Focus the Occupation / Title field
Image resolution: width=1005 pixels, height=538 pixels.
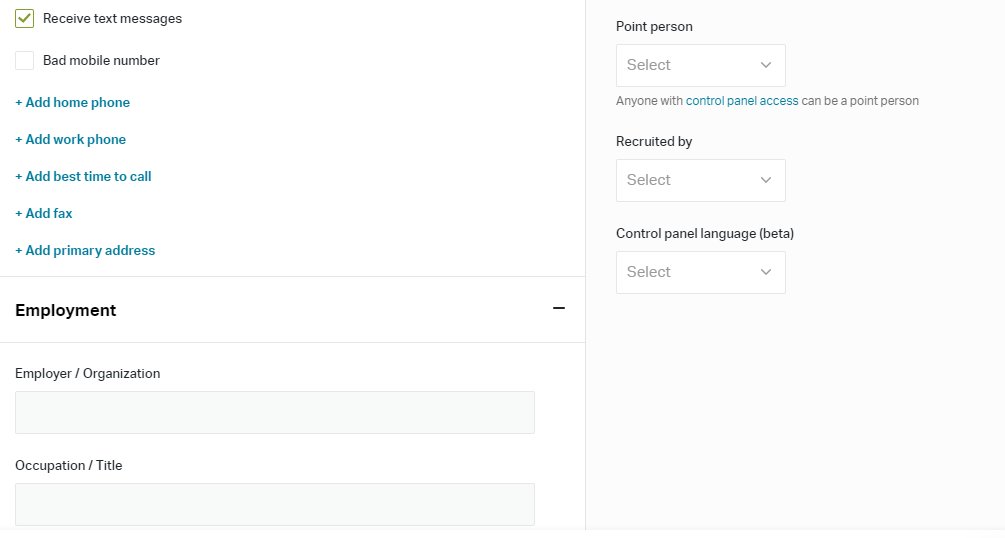click(x=275, y=505)
